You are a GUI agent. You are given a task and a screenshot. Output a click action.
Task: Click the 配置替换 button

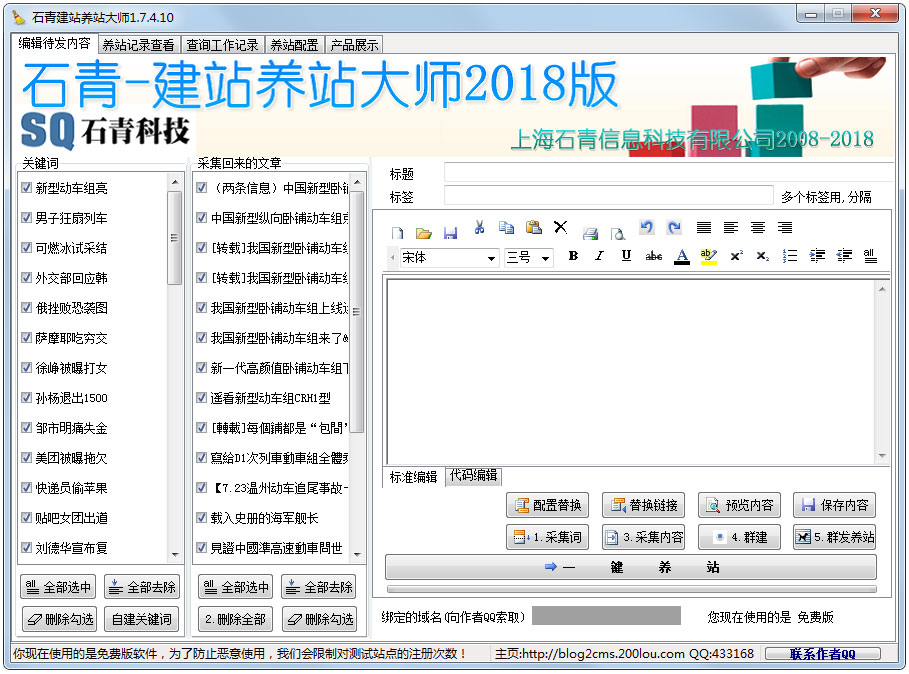tap(548, 505)
